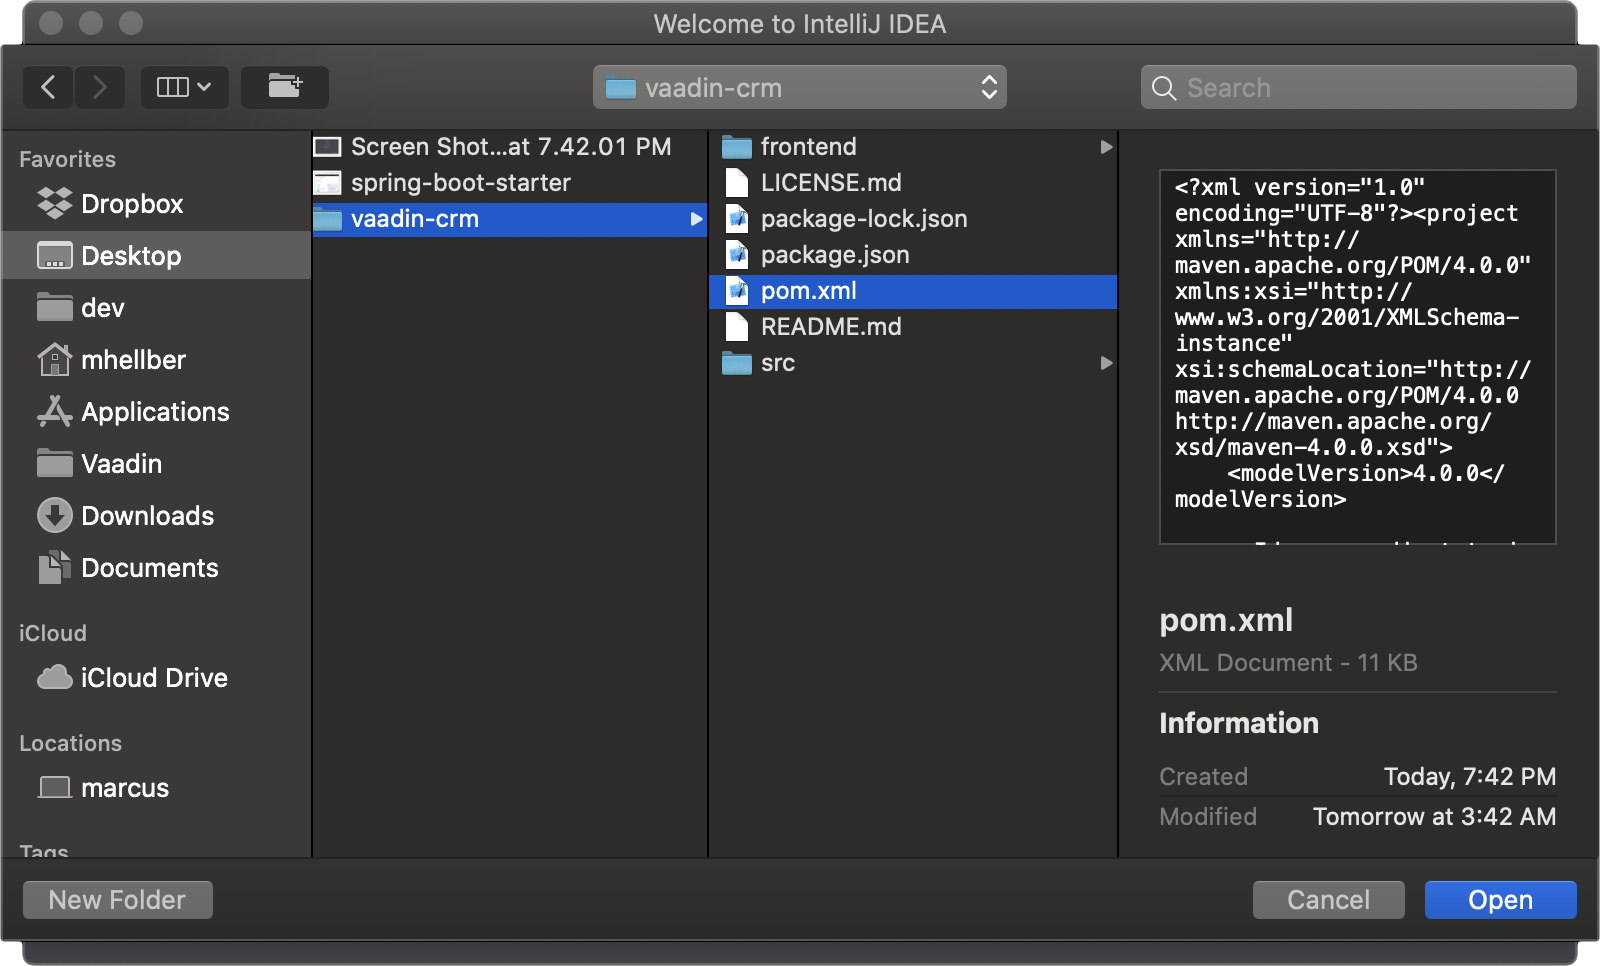Open the Downloads folder in sidebar
This screenshot has height=966, width=1600.
147,515
